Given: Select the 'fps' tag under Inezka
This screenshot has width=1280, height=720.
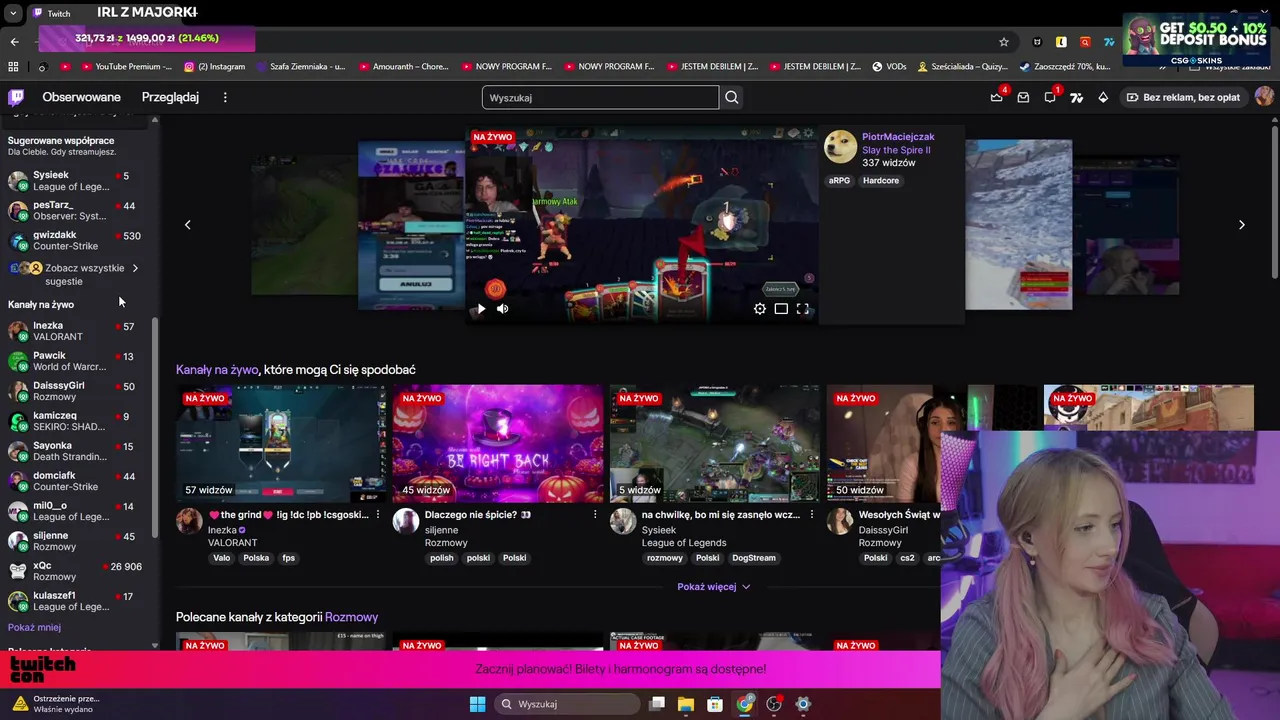Looking at the screenshot, I should (x=288, y=558).
